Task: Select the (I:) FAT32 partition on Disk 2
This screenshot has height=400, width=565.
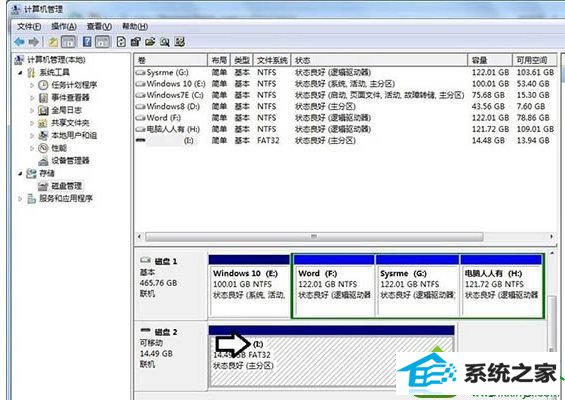Action: 332,356
